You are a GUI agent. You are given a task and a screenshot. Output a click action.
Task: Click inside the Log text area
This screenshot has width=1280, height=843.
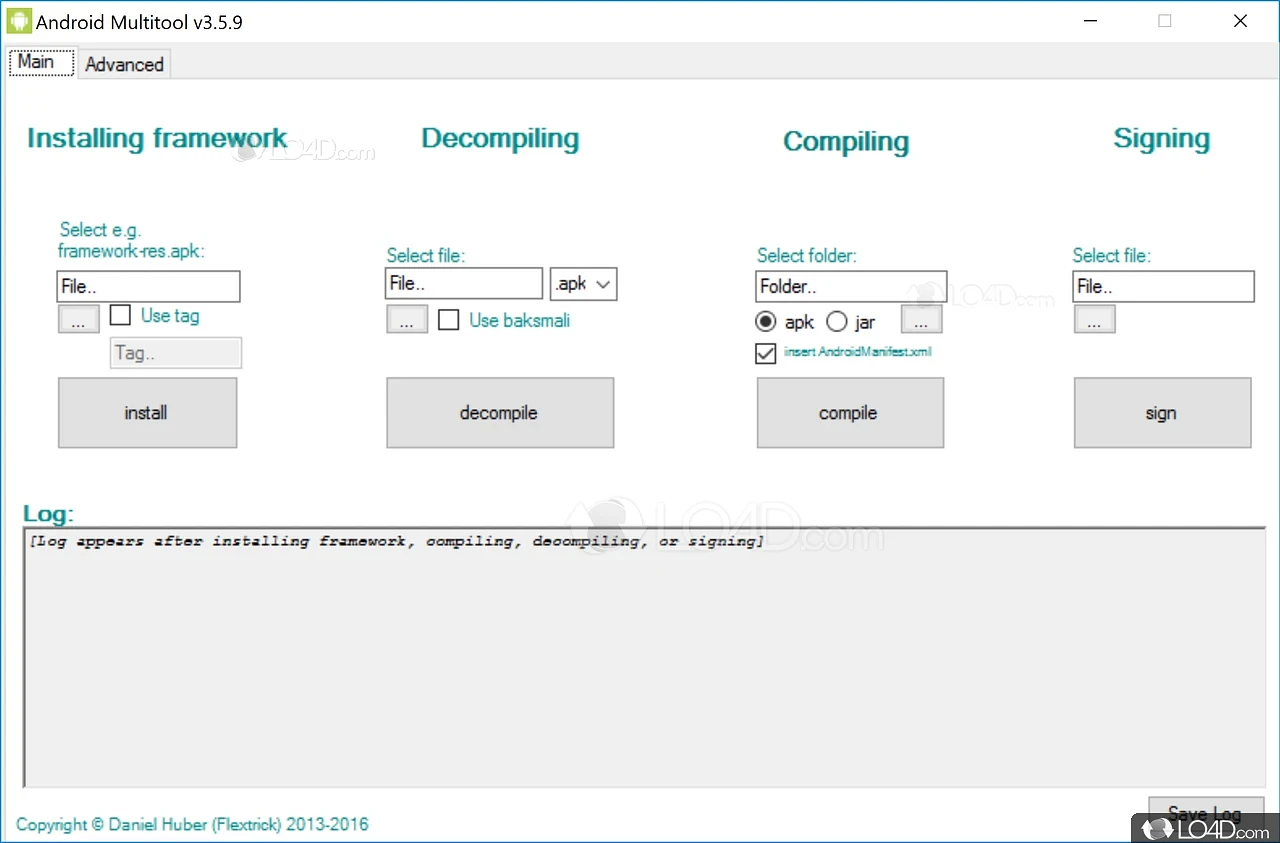click(644, 657)
